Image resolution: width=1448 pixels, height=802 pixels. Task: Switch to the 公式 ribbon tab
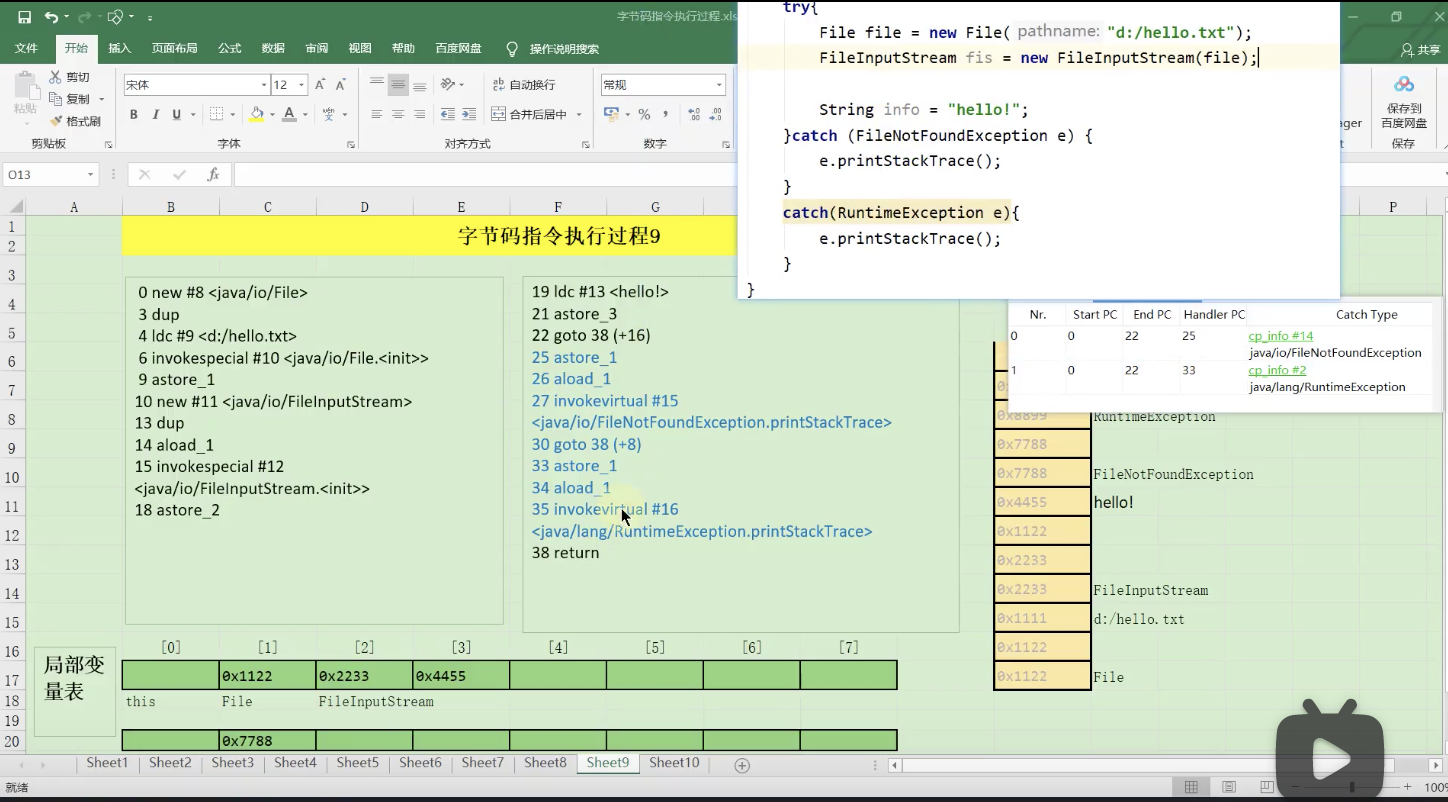tap(229, 49)
